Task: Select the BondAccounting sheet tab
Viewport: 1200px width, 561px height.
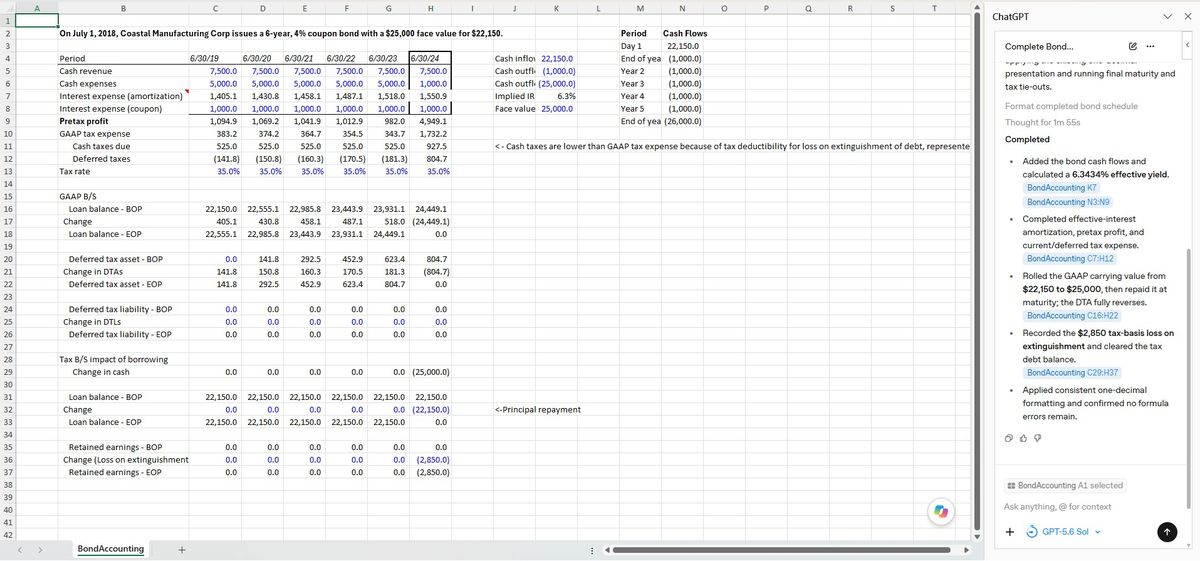Action: pos(111,549)
